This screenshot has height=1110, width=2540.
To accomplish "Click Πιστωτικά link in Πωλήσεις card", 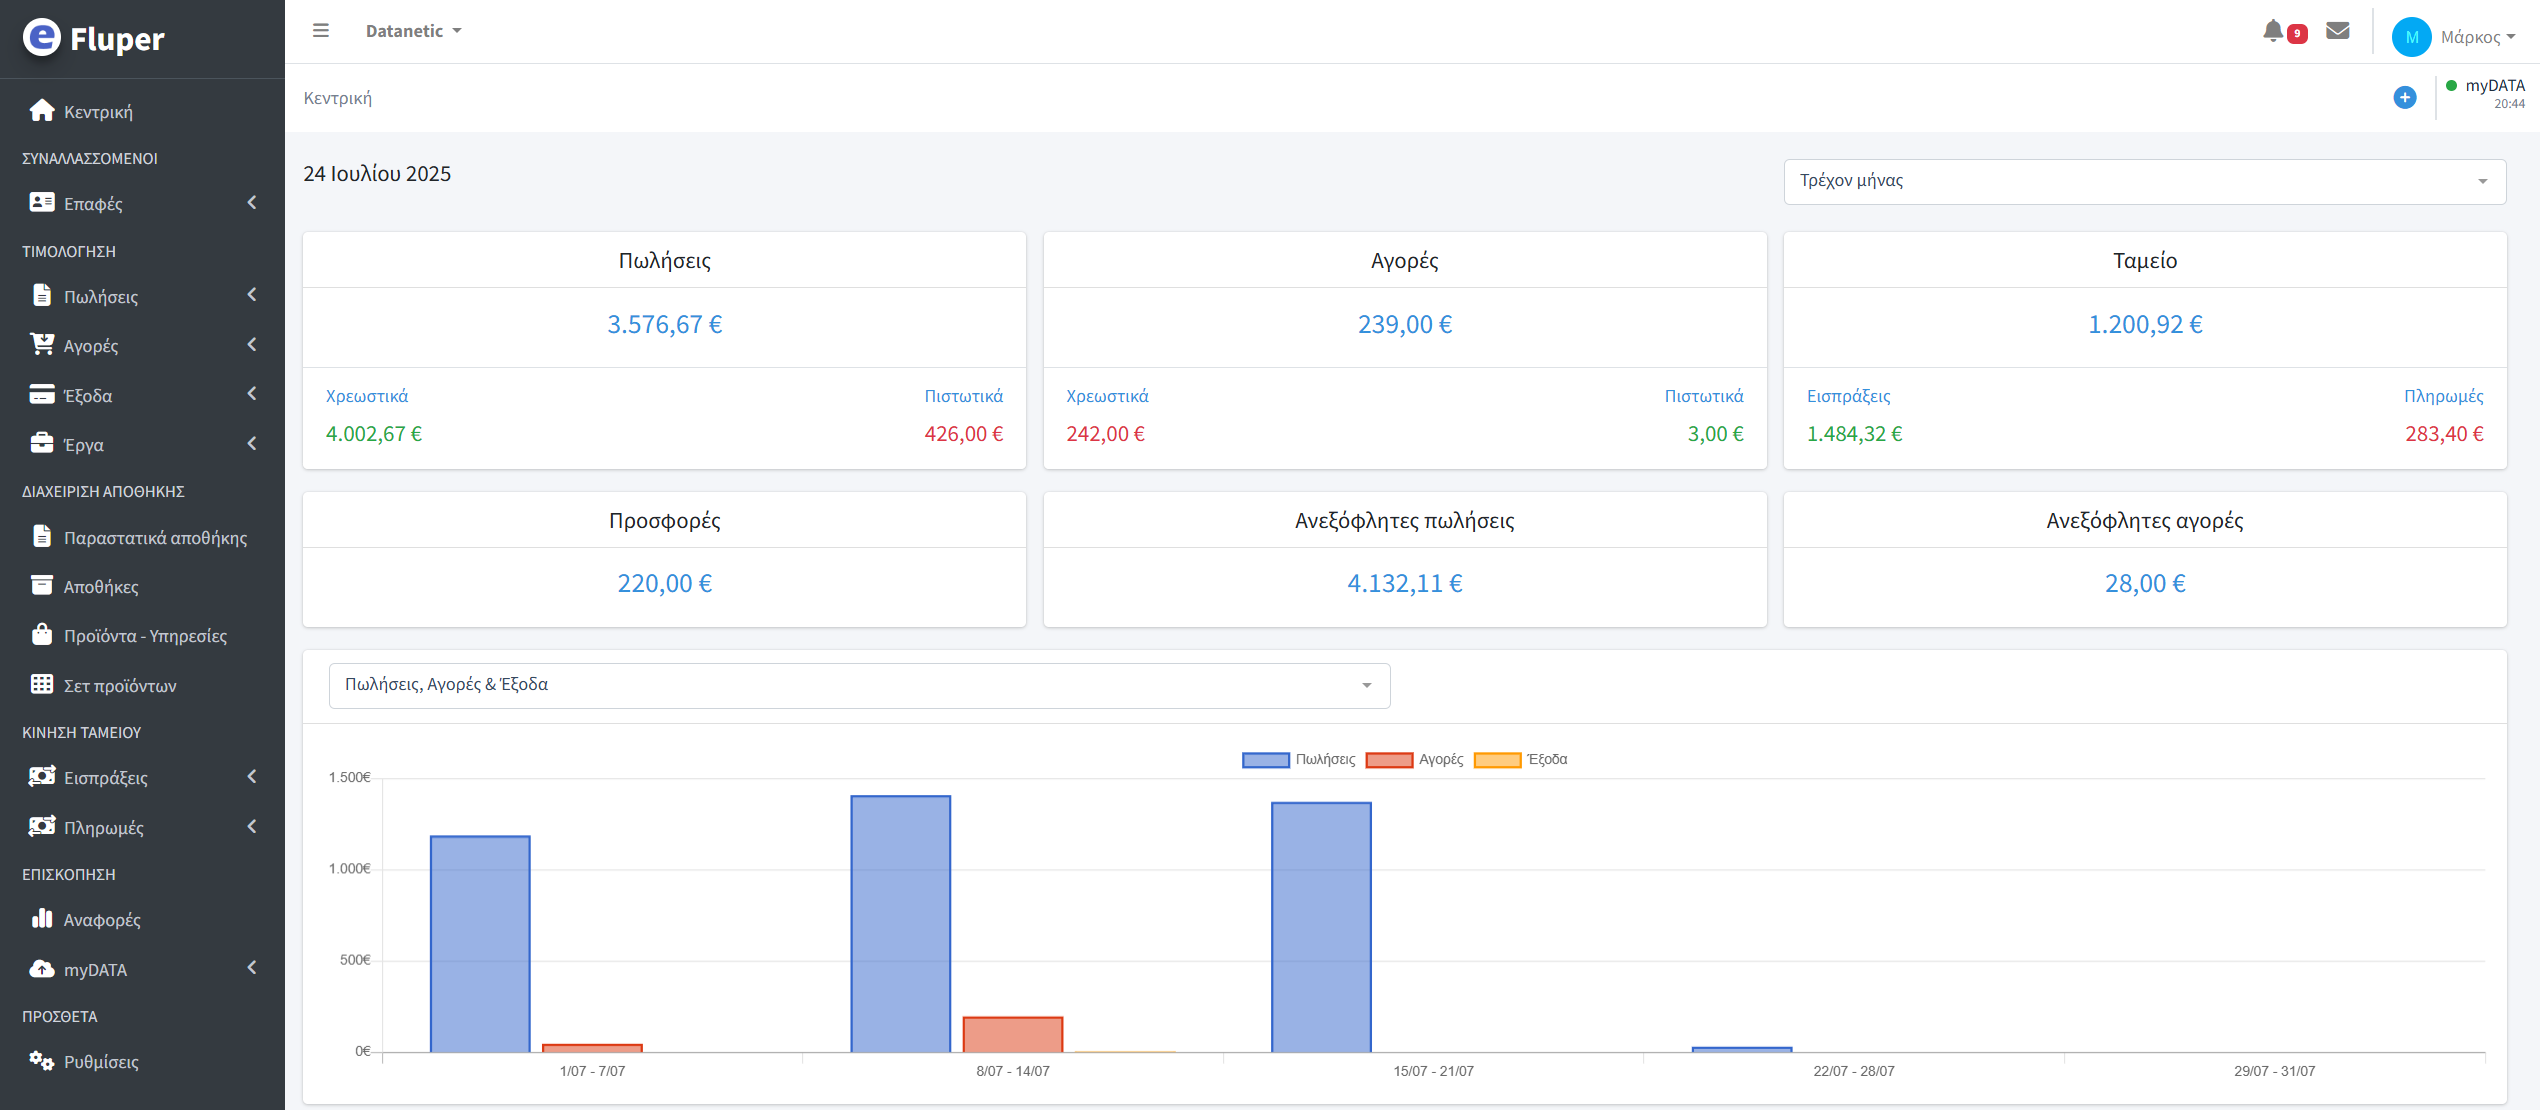I will click(x=963, y=396).
